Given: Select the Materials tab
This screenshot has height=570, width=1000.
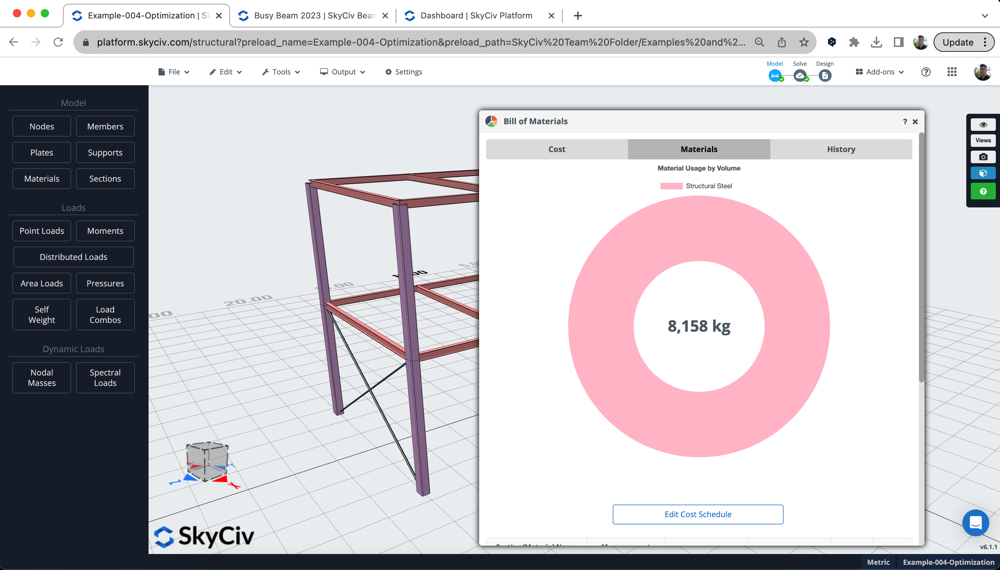Looking at the screenshot, I should click(699, 149).
